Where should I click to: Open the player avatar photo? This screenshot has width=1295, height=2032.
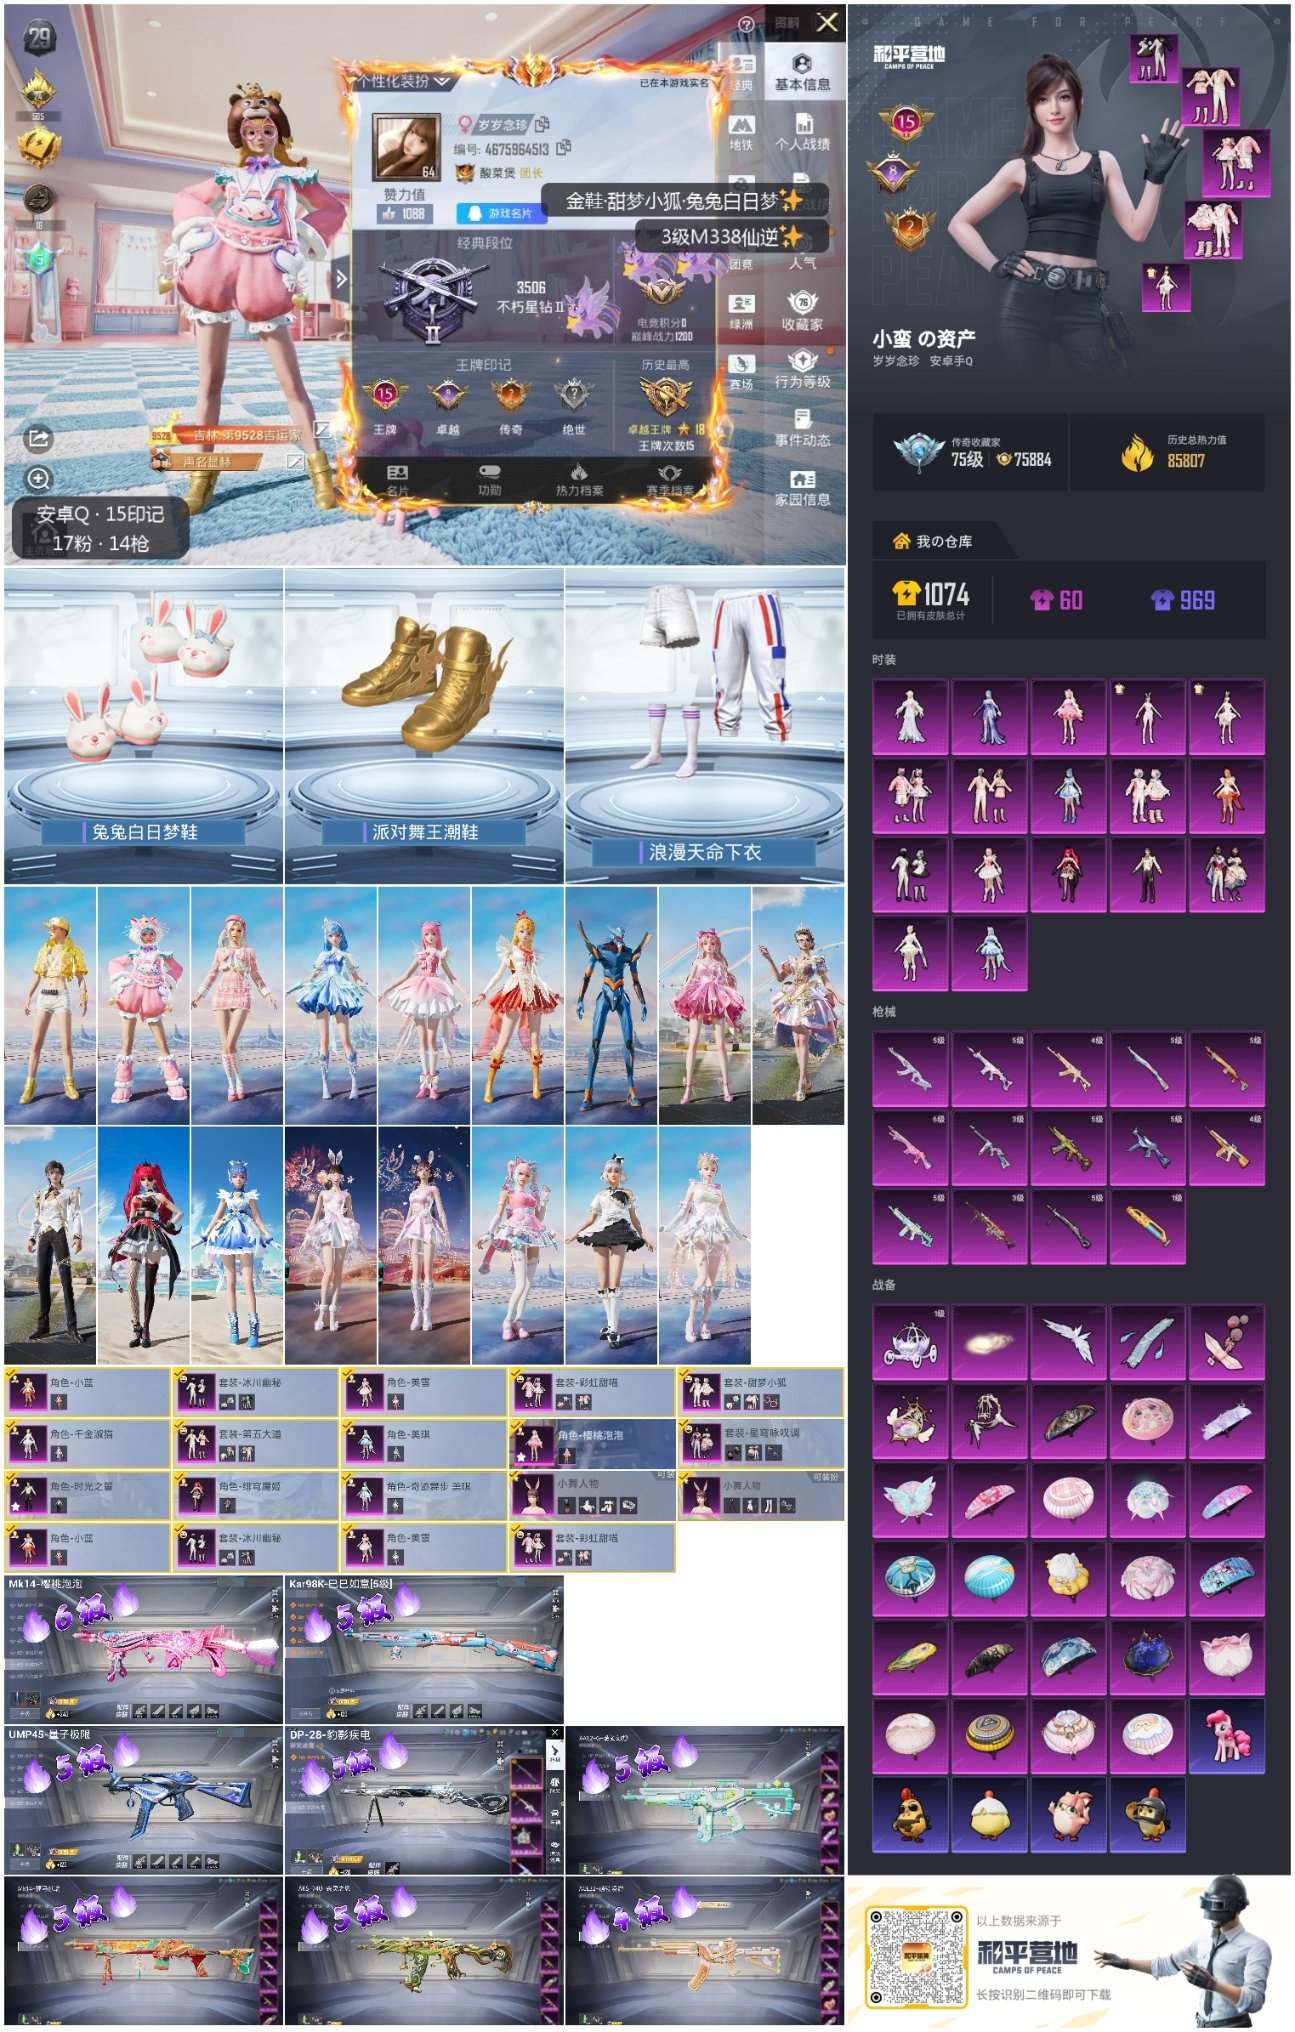pos(406,148)
